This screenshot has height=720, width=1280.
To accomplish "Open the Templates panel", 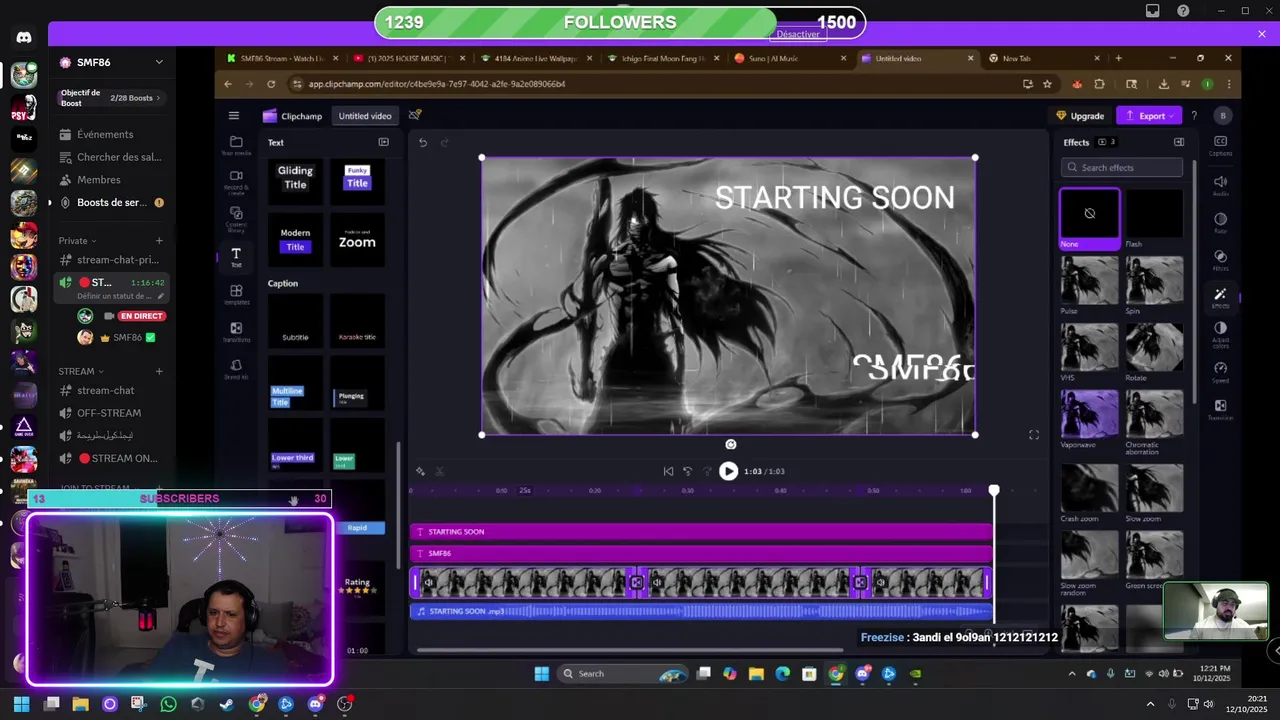I will 236,294.
